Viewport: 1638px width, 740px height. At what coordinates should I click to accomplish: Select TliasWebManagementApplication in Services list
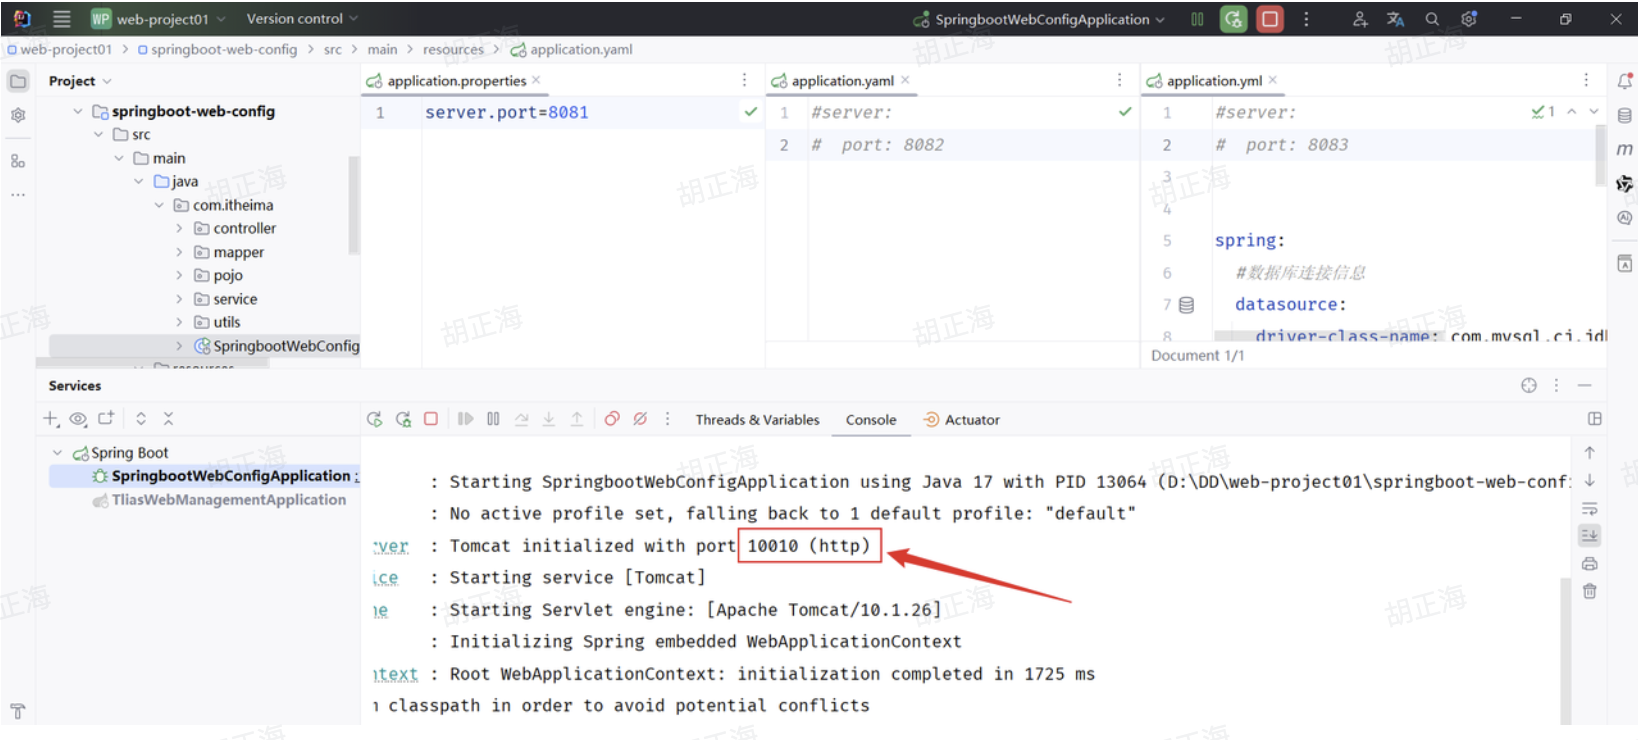[228, 500]
